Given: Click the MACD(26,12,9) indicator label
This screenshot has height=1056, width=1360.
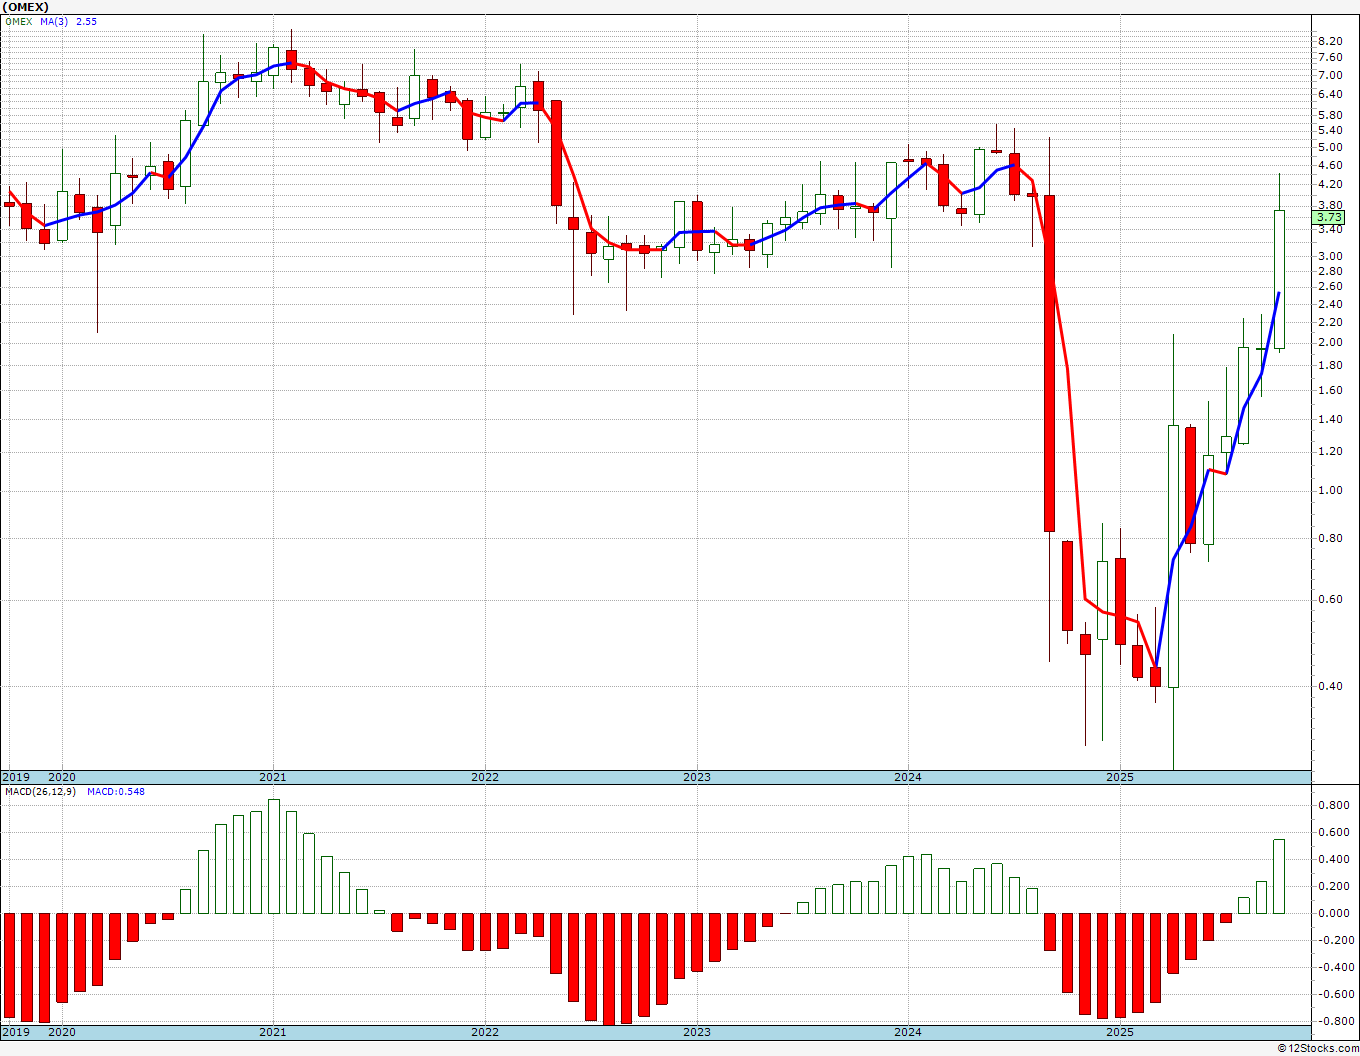Looking at the screenshot, I should pyautogui.click(x=40, y=791).
